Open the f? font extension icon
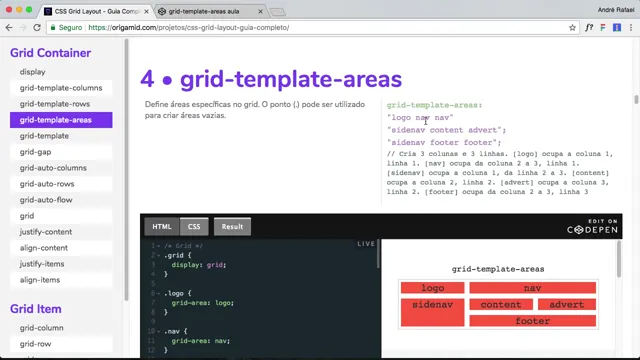Image resolution: width=640 pixels, height=360 pixels. (589, 27)
